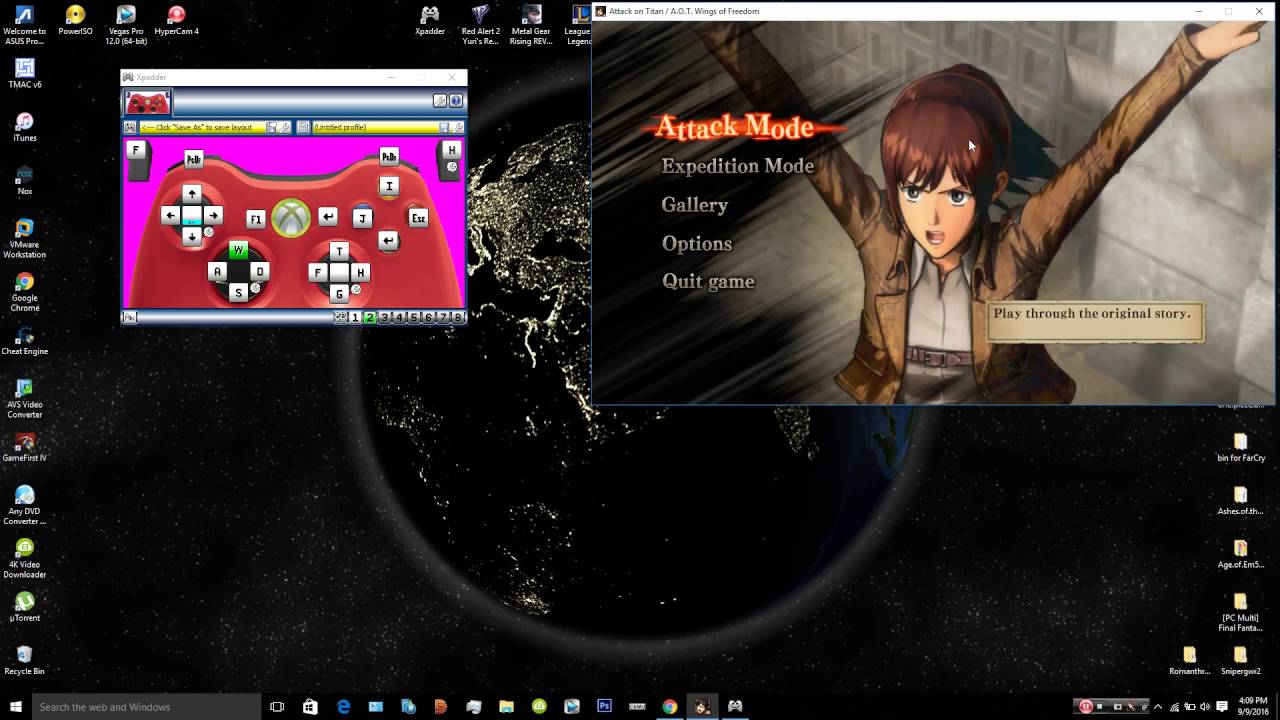Click left stick D key assignment
Screen dimensions: 1280x720
[260, 271]
